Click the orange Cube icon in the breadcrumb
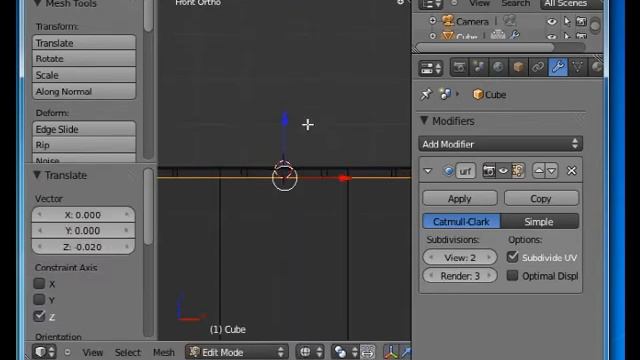This screenshot has height=360, width=640. pyautogui.click(x=478, y=94)
